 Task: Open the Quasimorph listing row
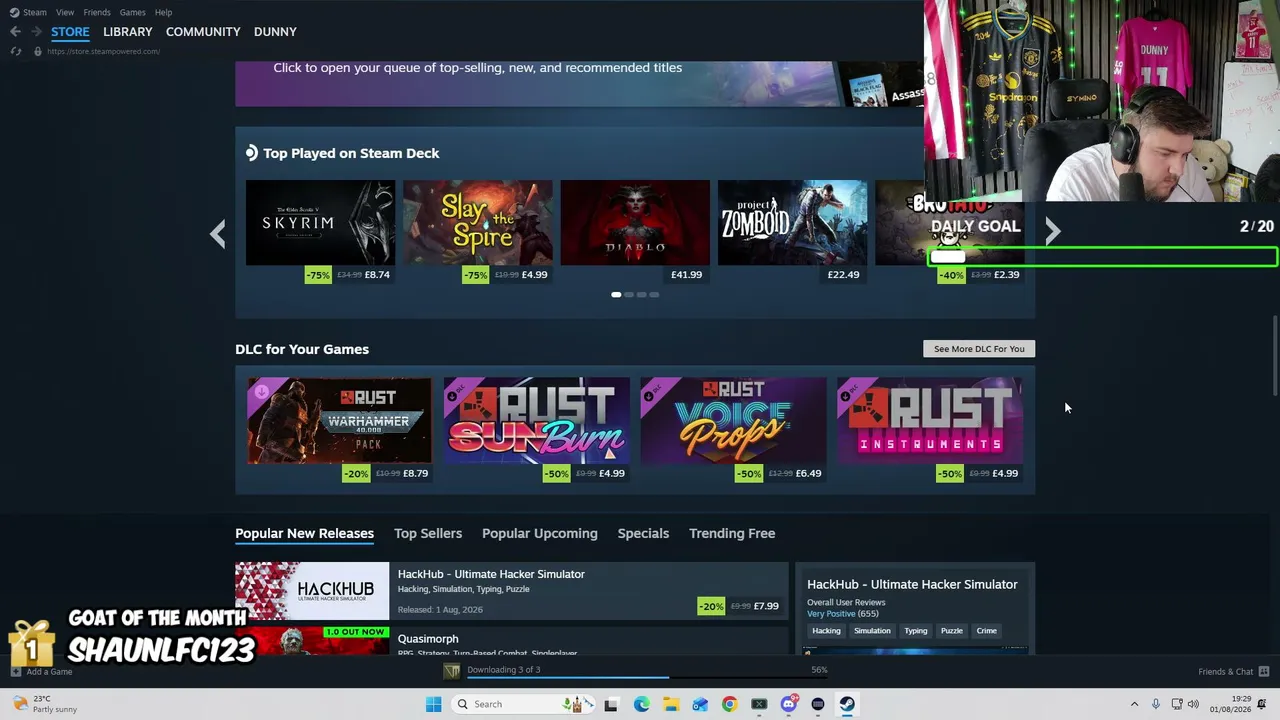point(511,641)
